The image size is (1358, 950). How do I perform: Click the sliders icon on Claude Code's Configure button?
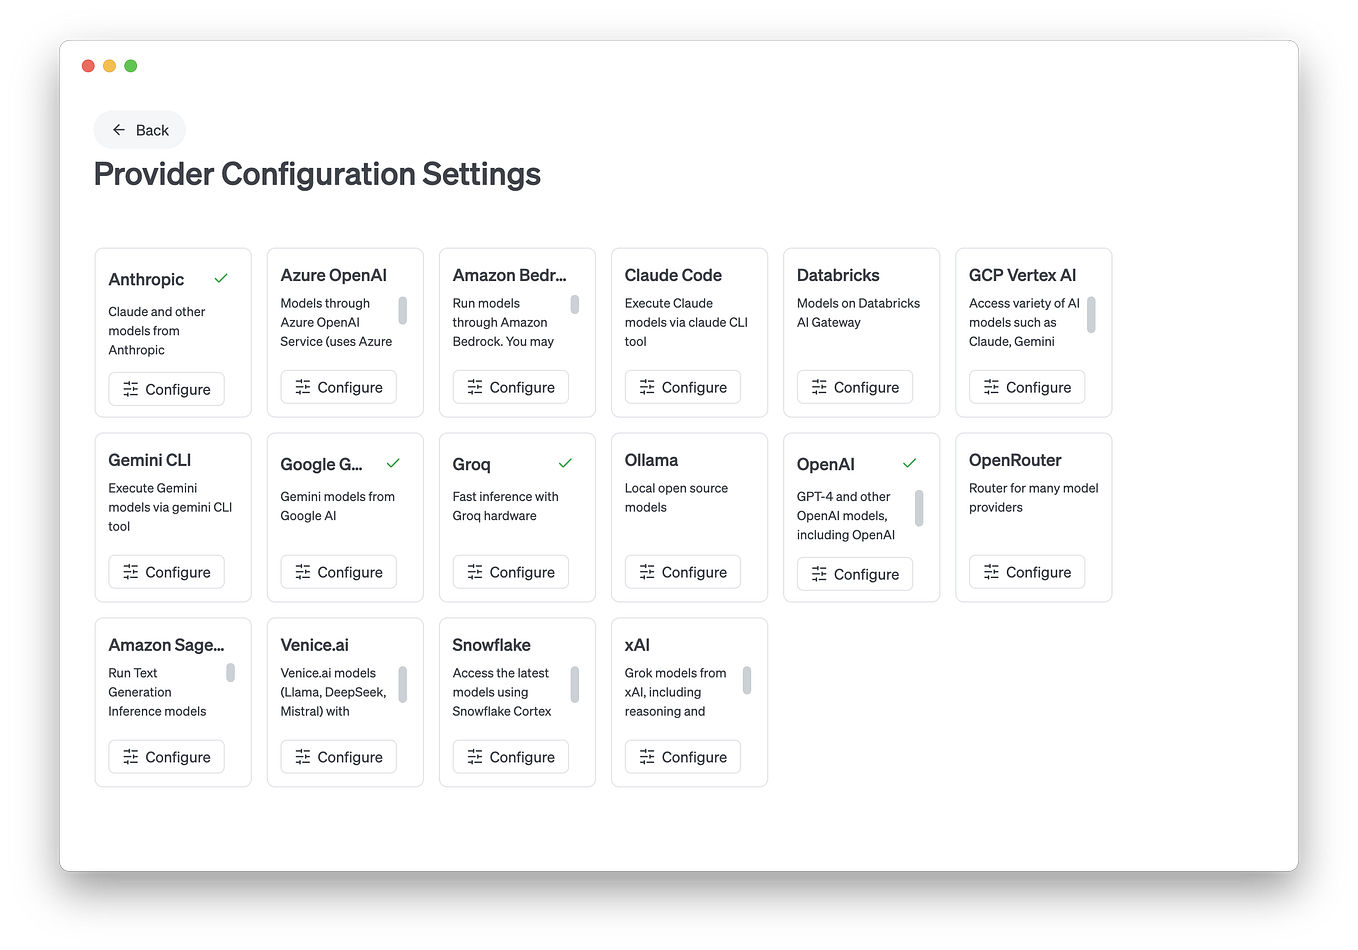coord(646,386)
